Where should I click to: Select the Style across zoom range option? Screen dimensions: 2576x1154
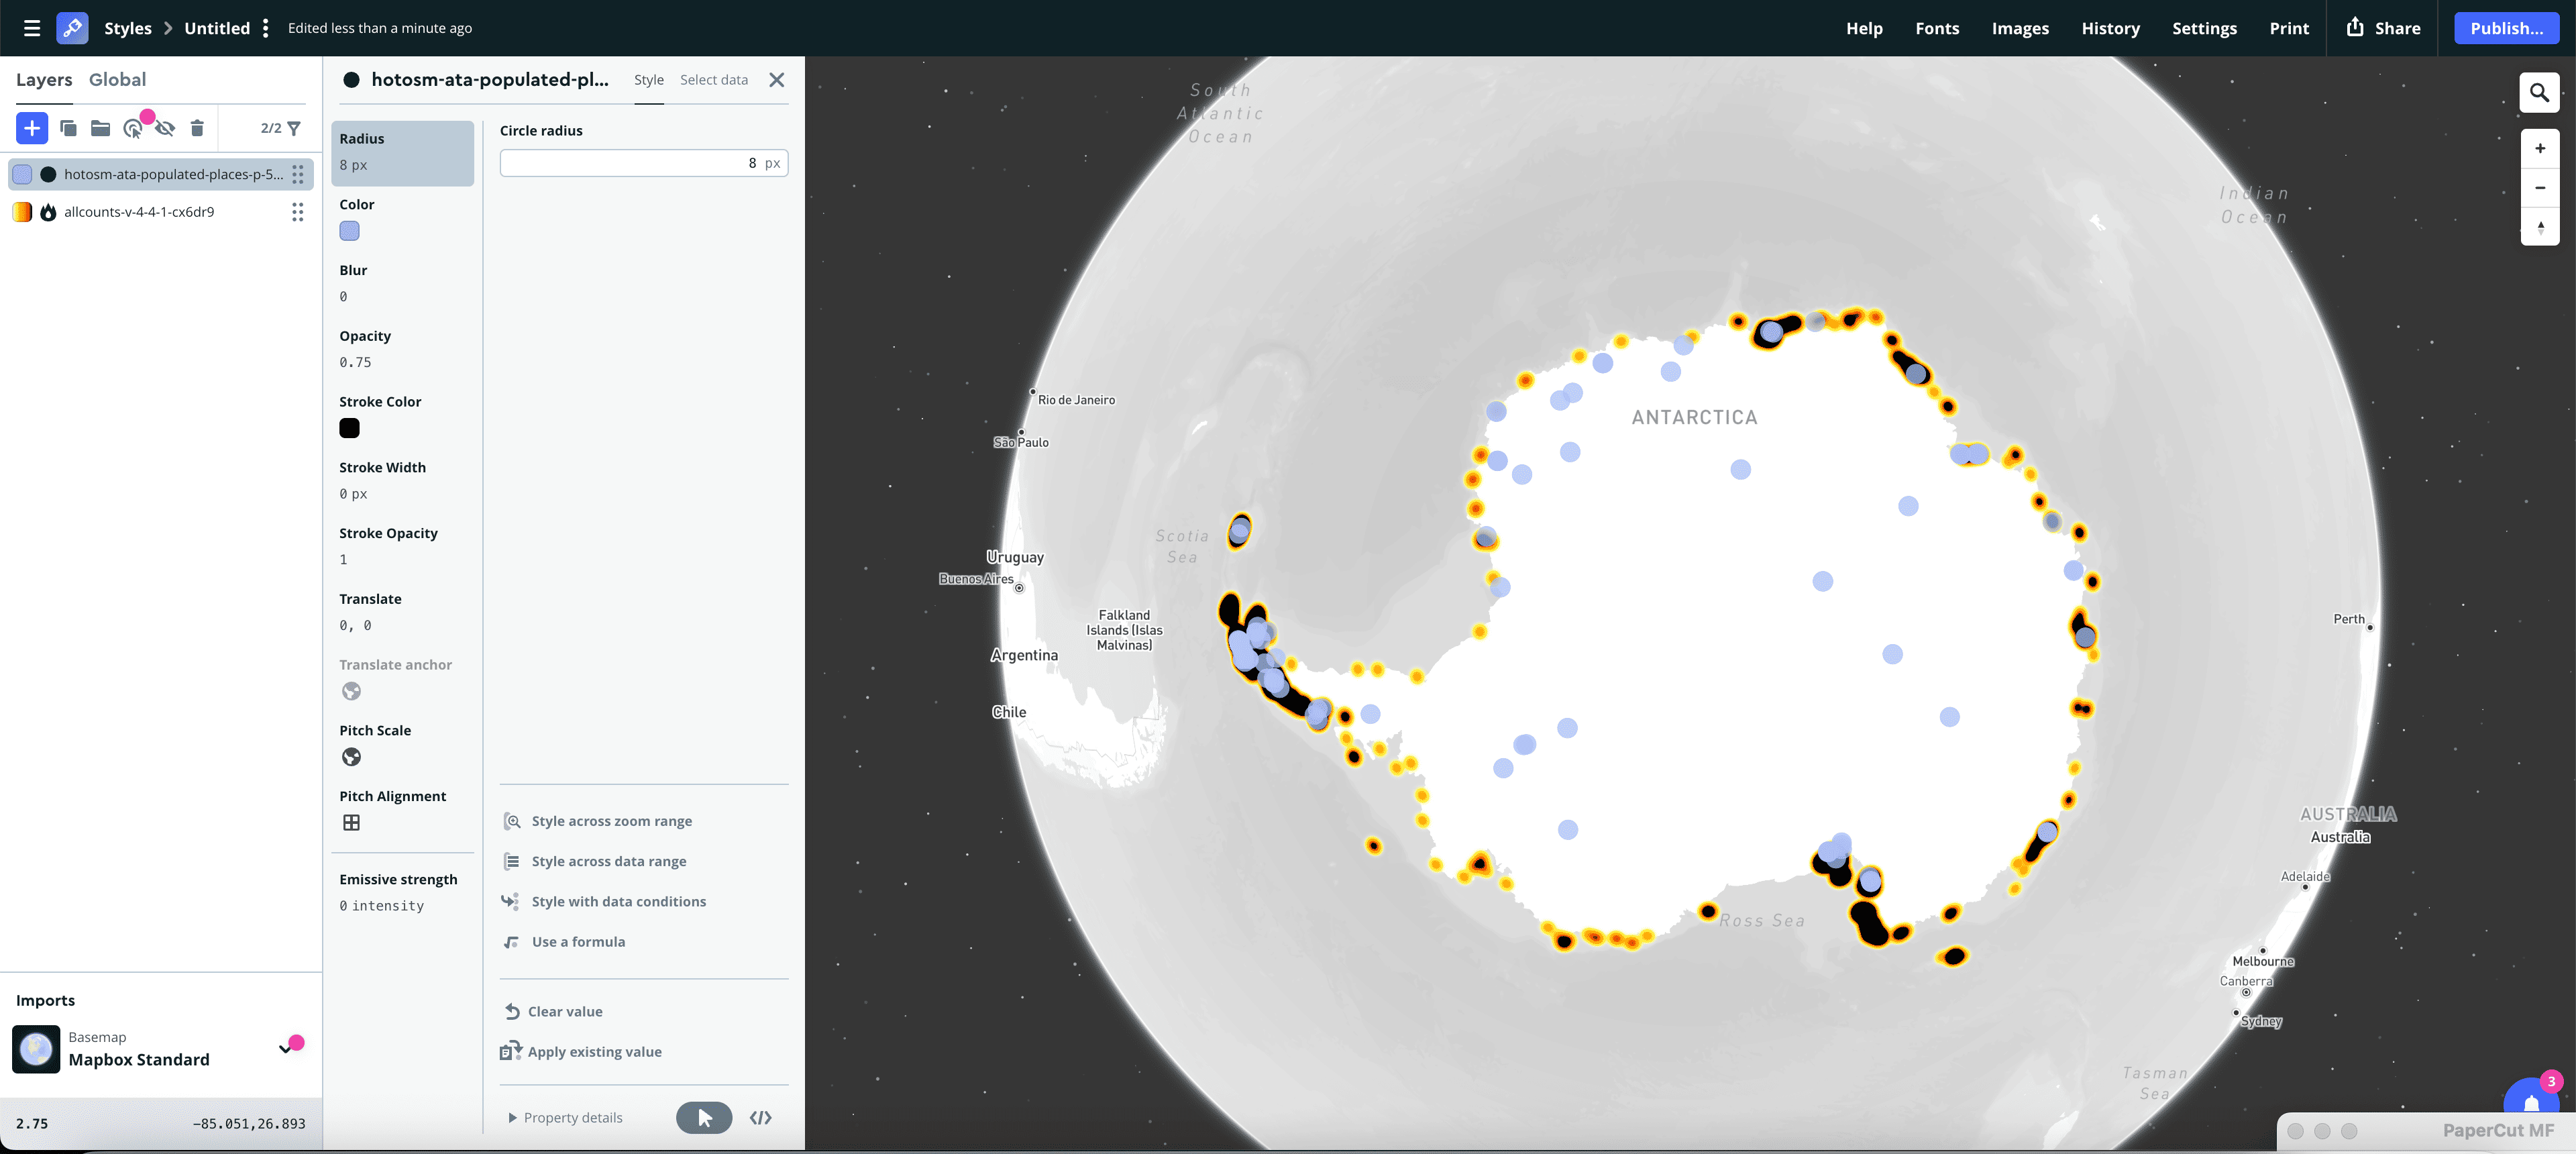pyautogui.click(x=610, y=821)
